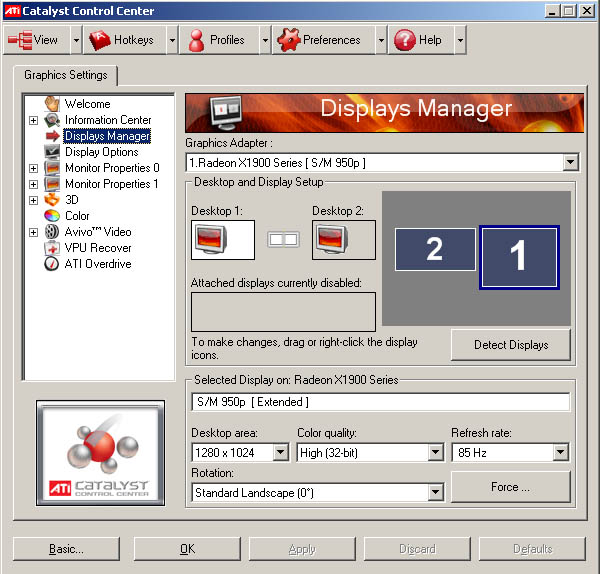Open the Color tree entry
Screen dimensions: 600x574
coord(77,216)
